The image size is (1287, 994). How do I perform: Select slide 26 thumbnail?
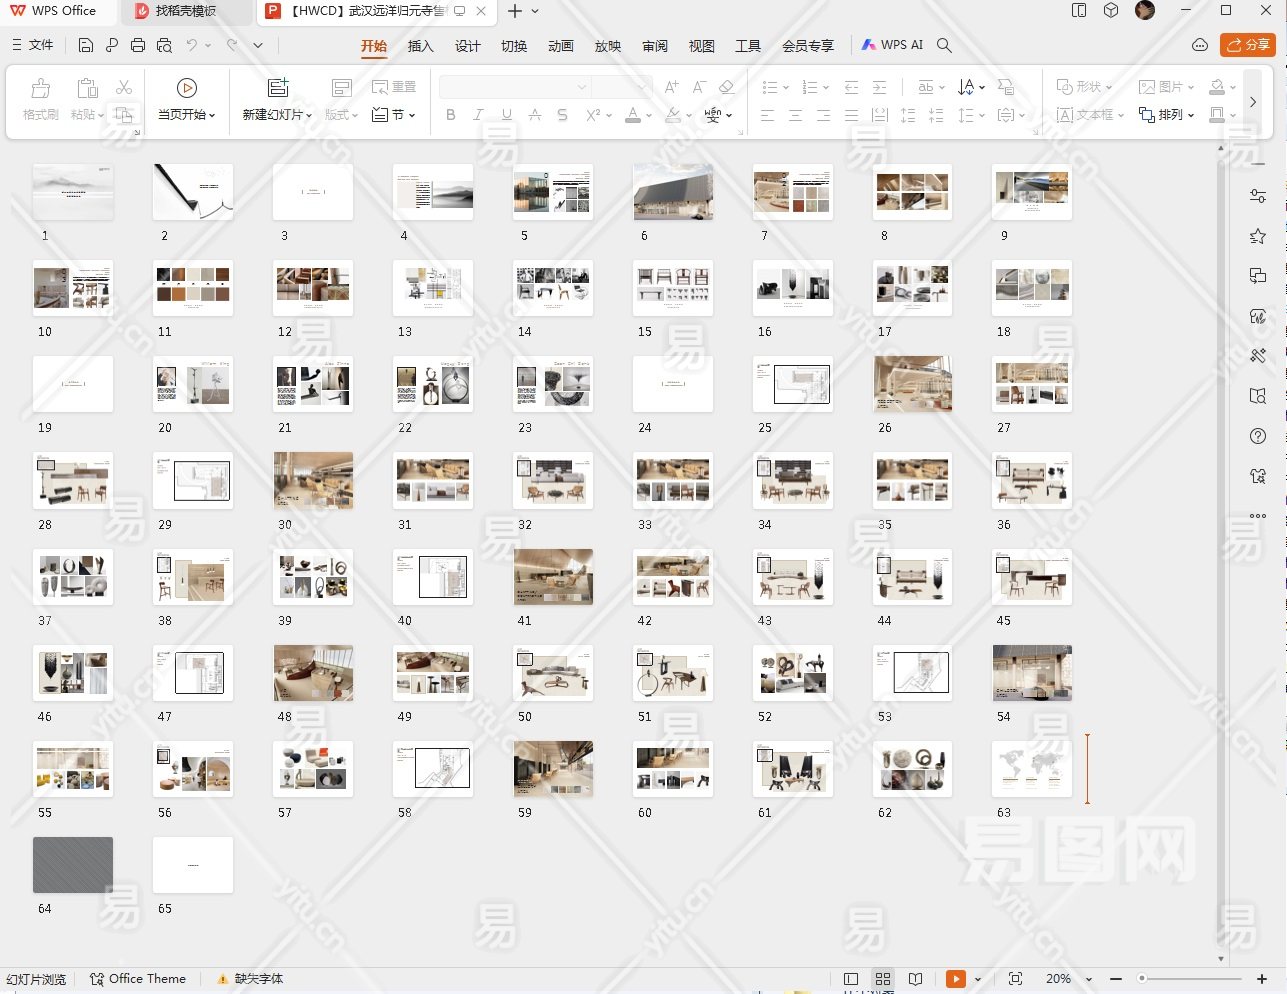point(912,384)
